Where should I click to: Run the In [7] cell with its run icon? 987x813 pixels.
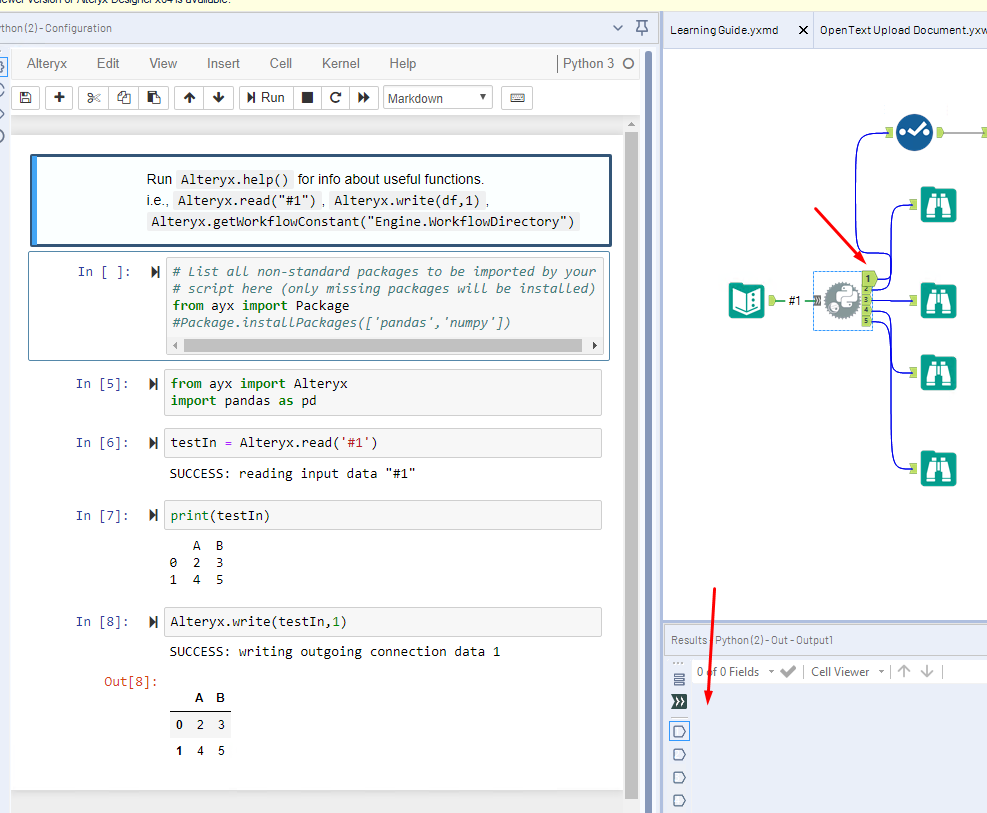[x=153, y=515]
